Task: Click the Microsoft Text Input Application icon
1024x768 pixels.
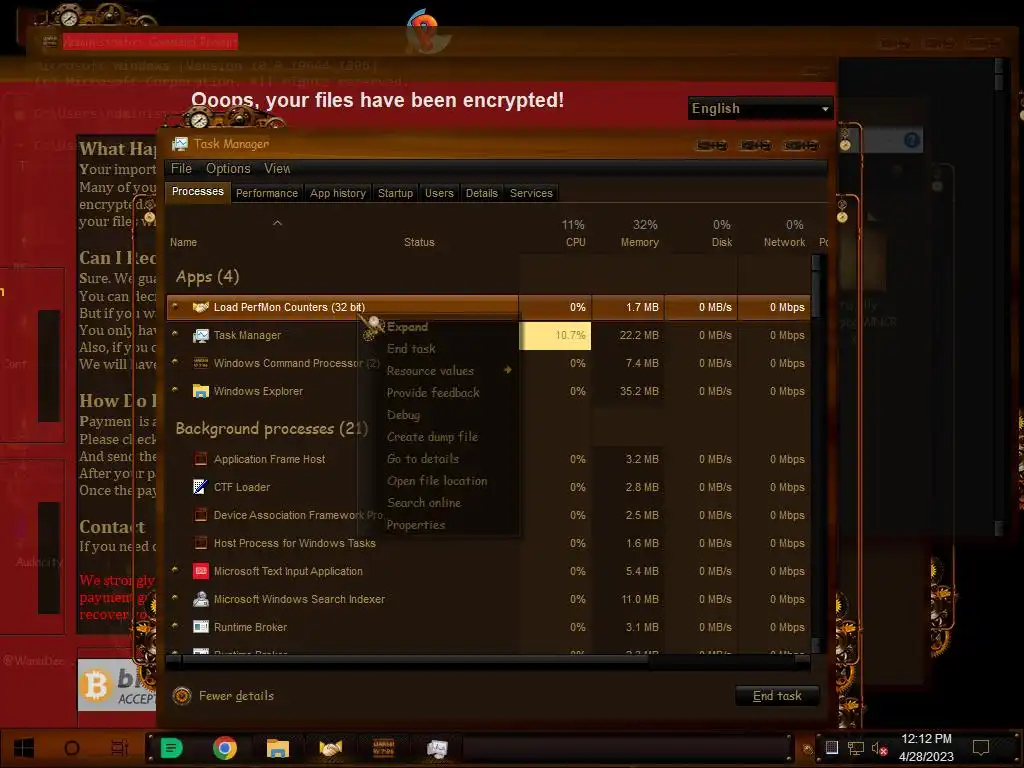Action: click(x=200, y=571)
